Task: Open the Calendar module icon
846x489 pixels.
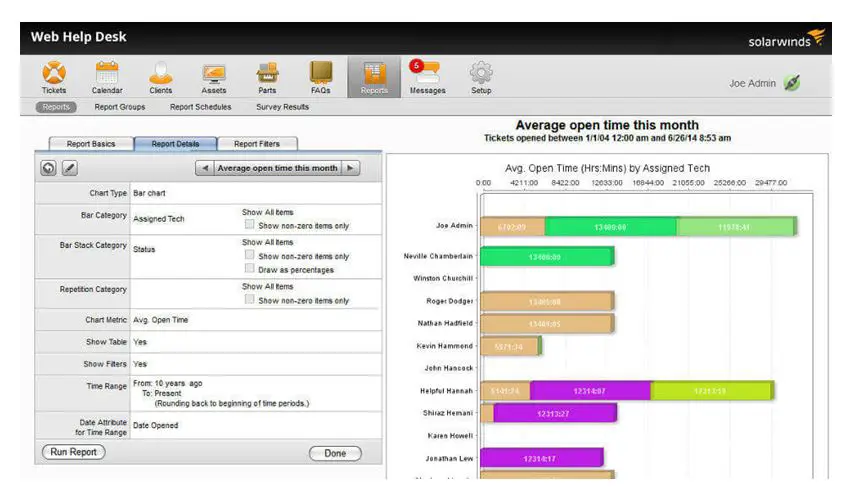Action: pos(107,77)
